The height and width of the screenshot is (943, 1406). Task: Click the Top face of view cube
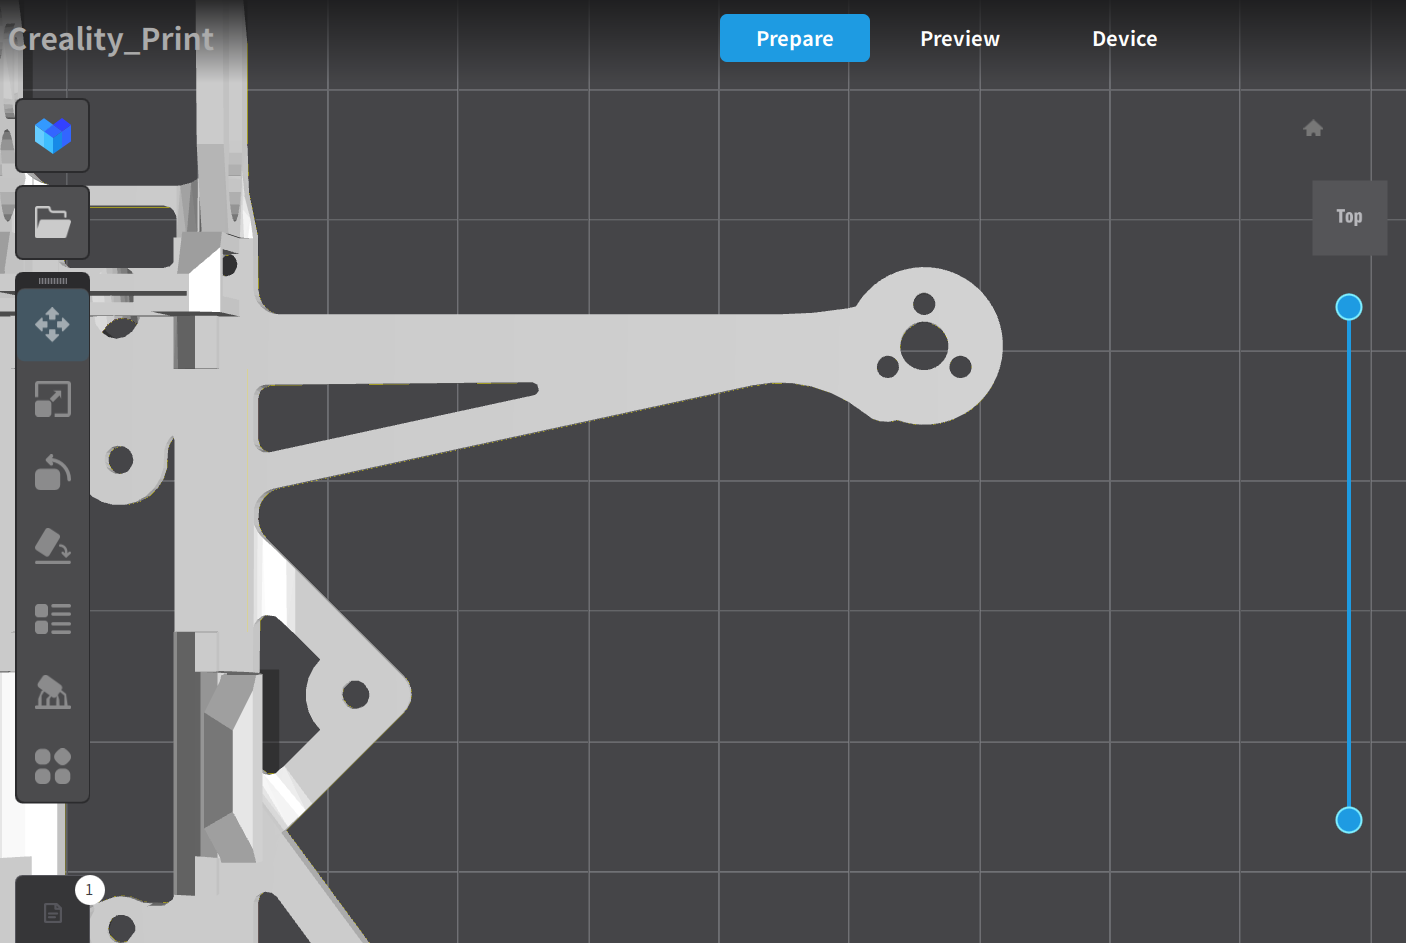(x=1349, y=217)
